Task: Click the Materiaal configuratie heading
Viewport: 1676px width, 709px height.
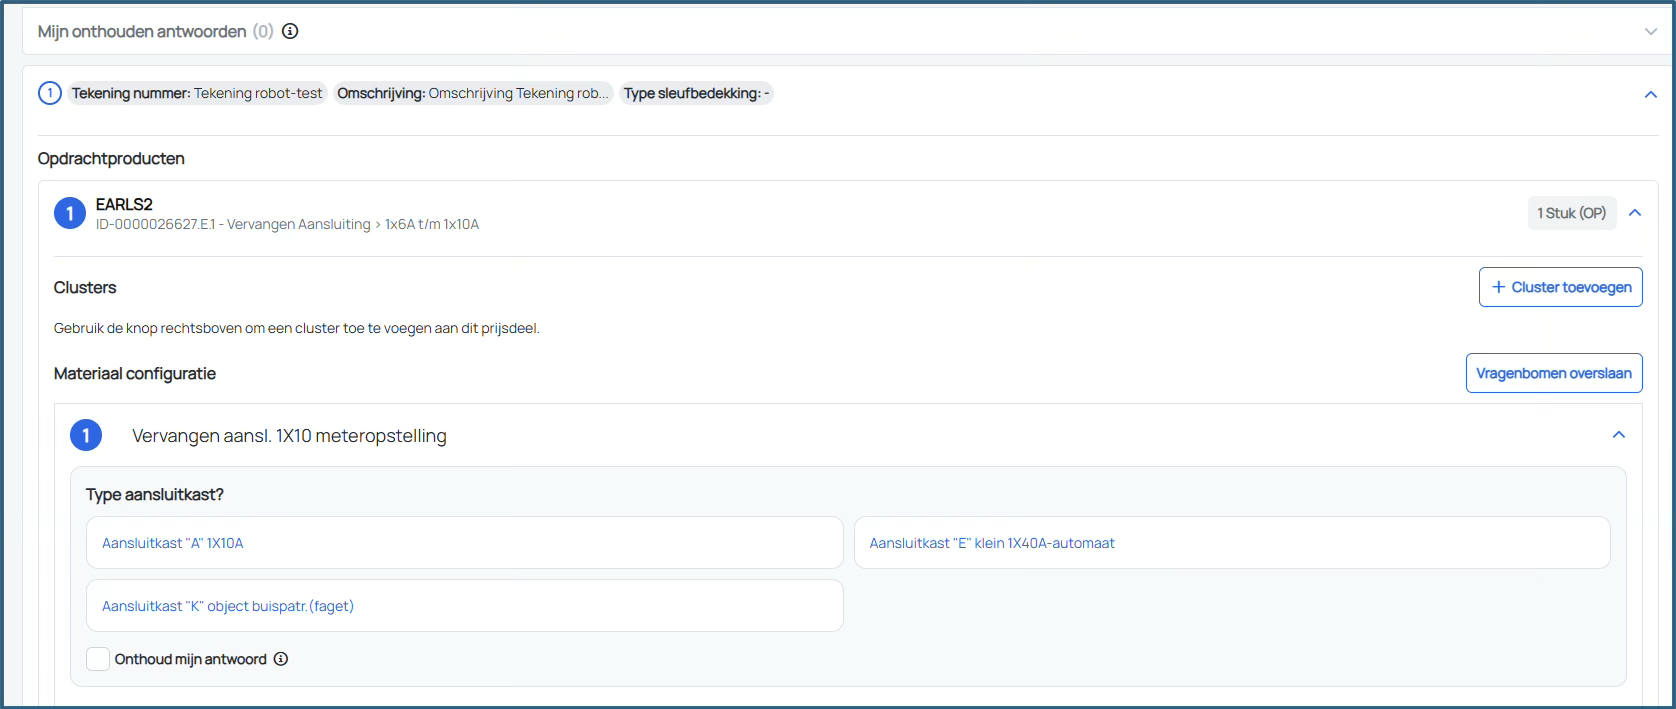Action: 135,373
